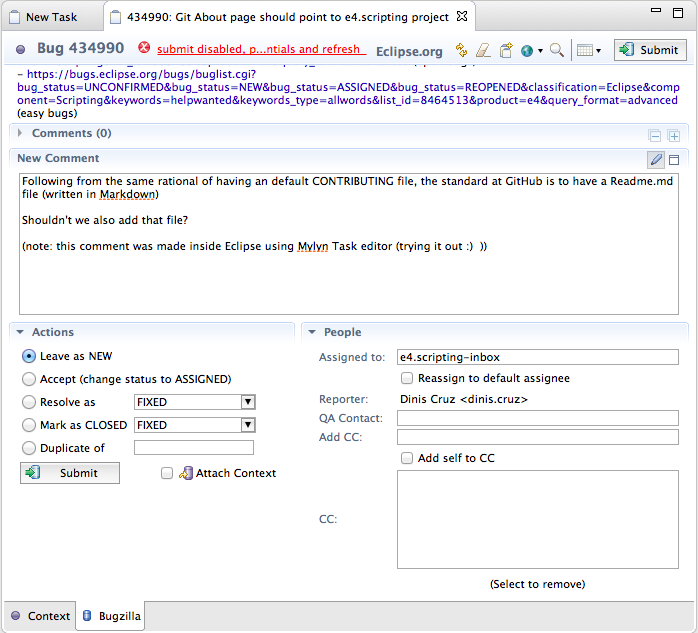This screenshot has width=698, height=633.
Task: Click the CC list box
Action: [x=538, y=519]
